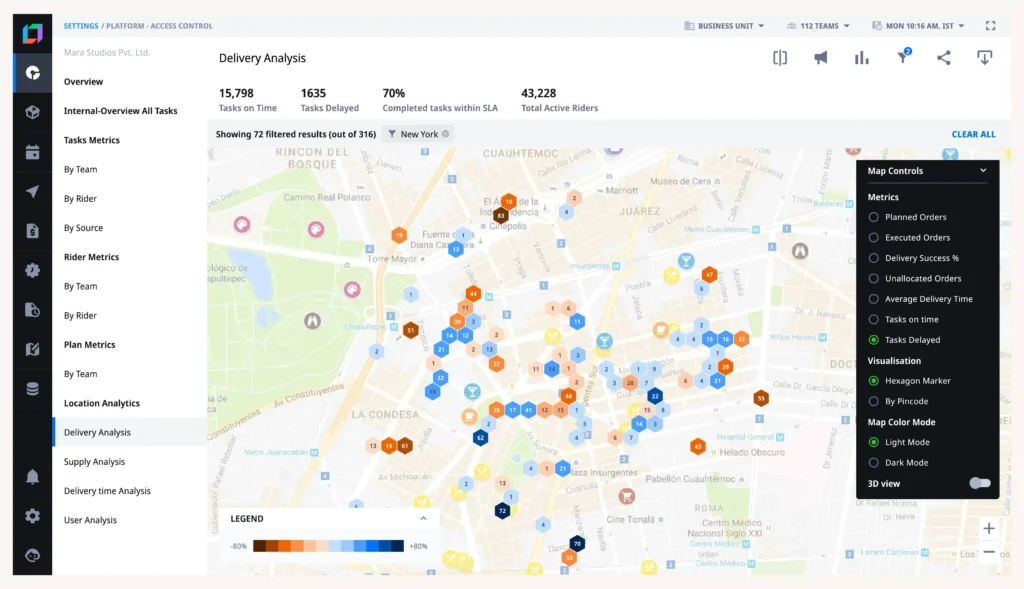Enable the 3D view switch
The height and width of the screenshot is (589, 1024).
[980, 484]
